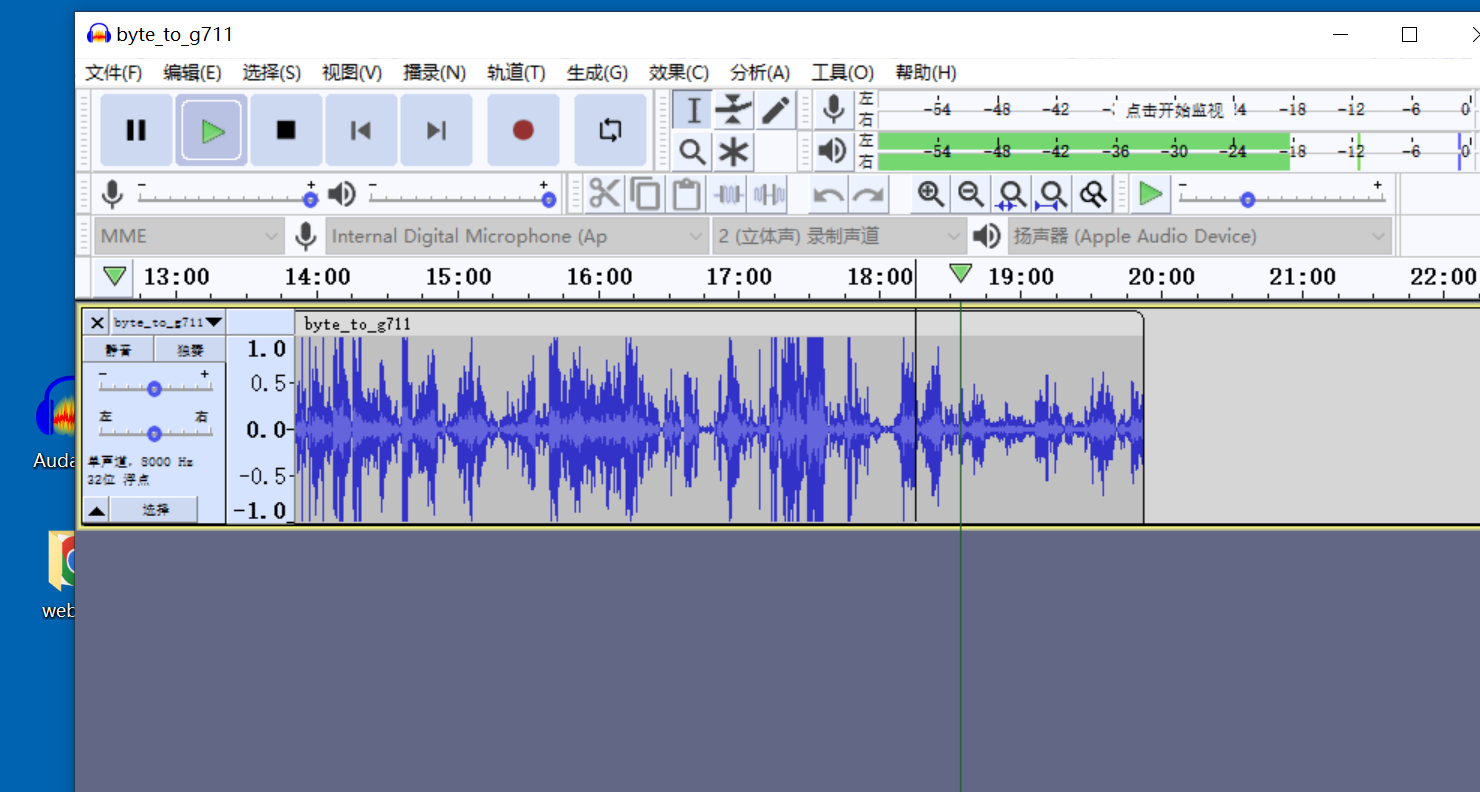Open the playback meter speaker menu

pyautogui.click(x=832, y=151)
